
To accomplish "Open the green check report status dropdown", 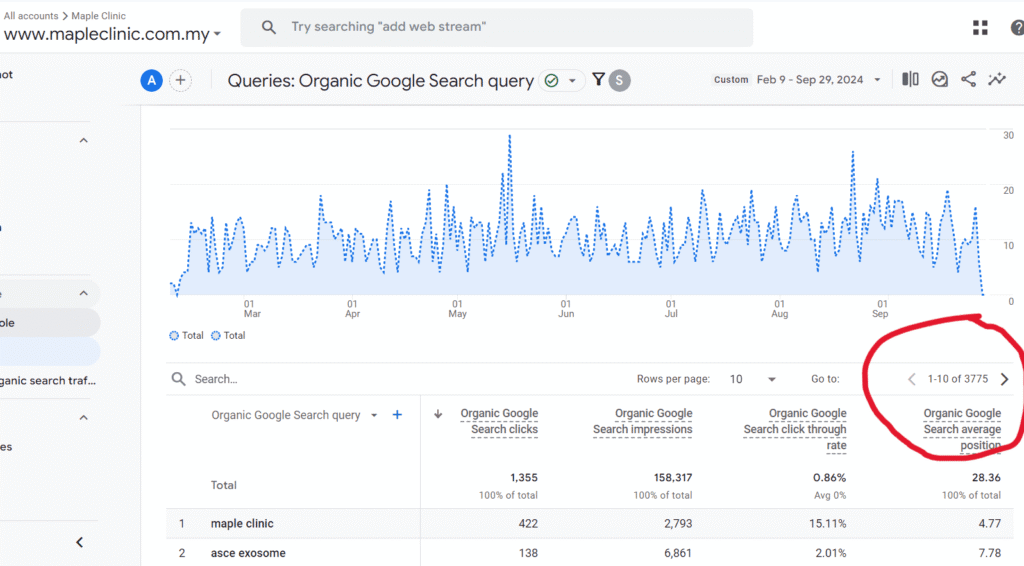I will [x=561, y=81].
